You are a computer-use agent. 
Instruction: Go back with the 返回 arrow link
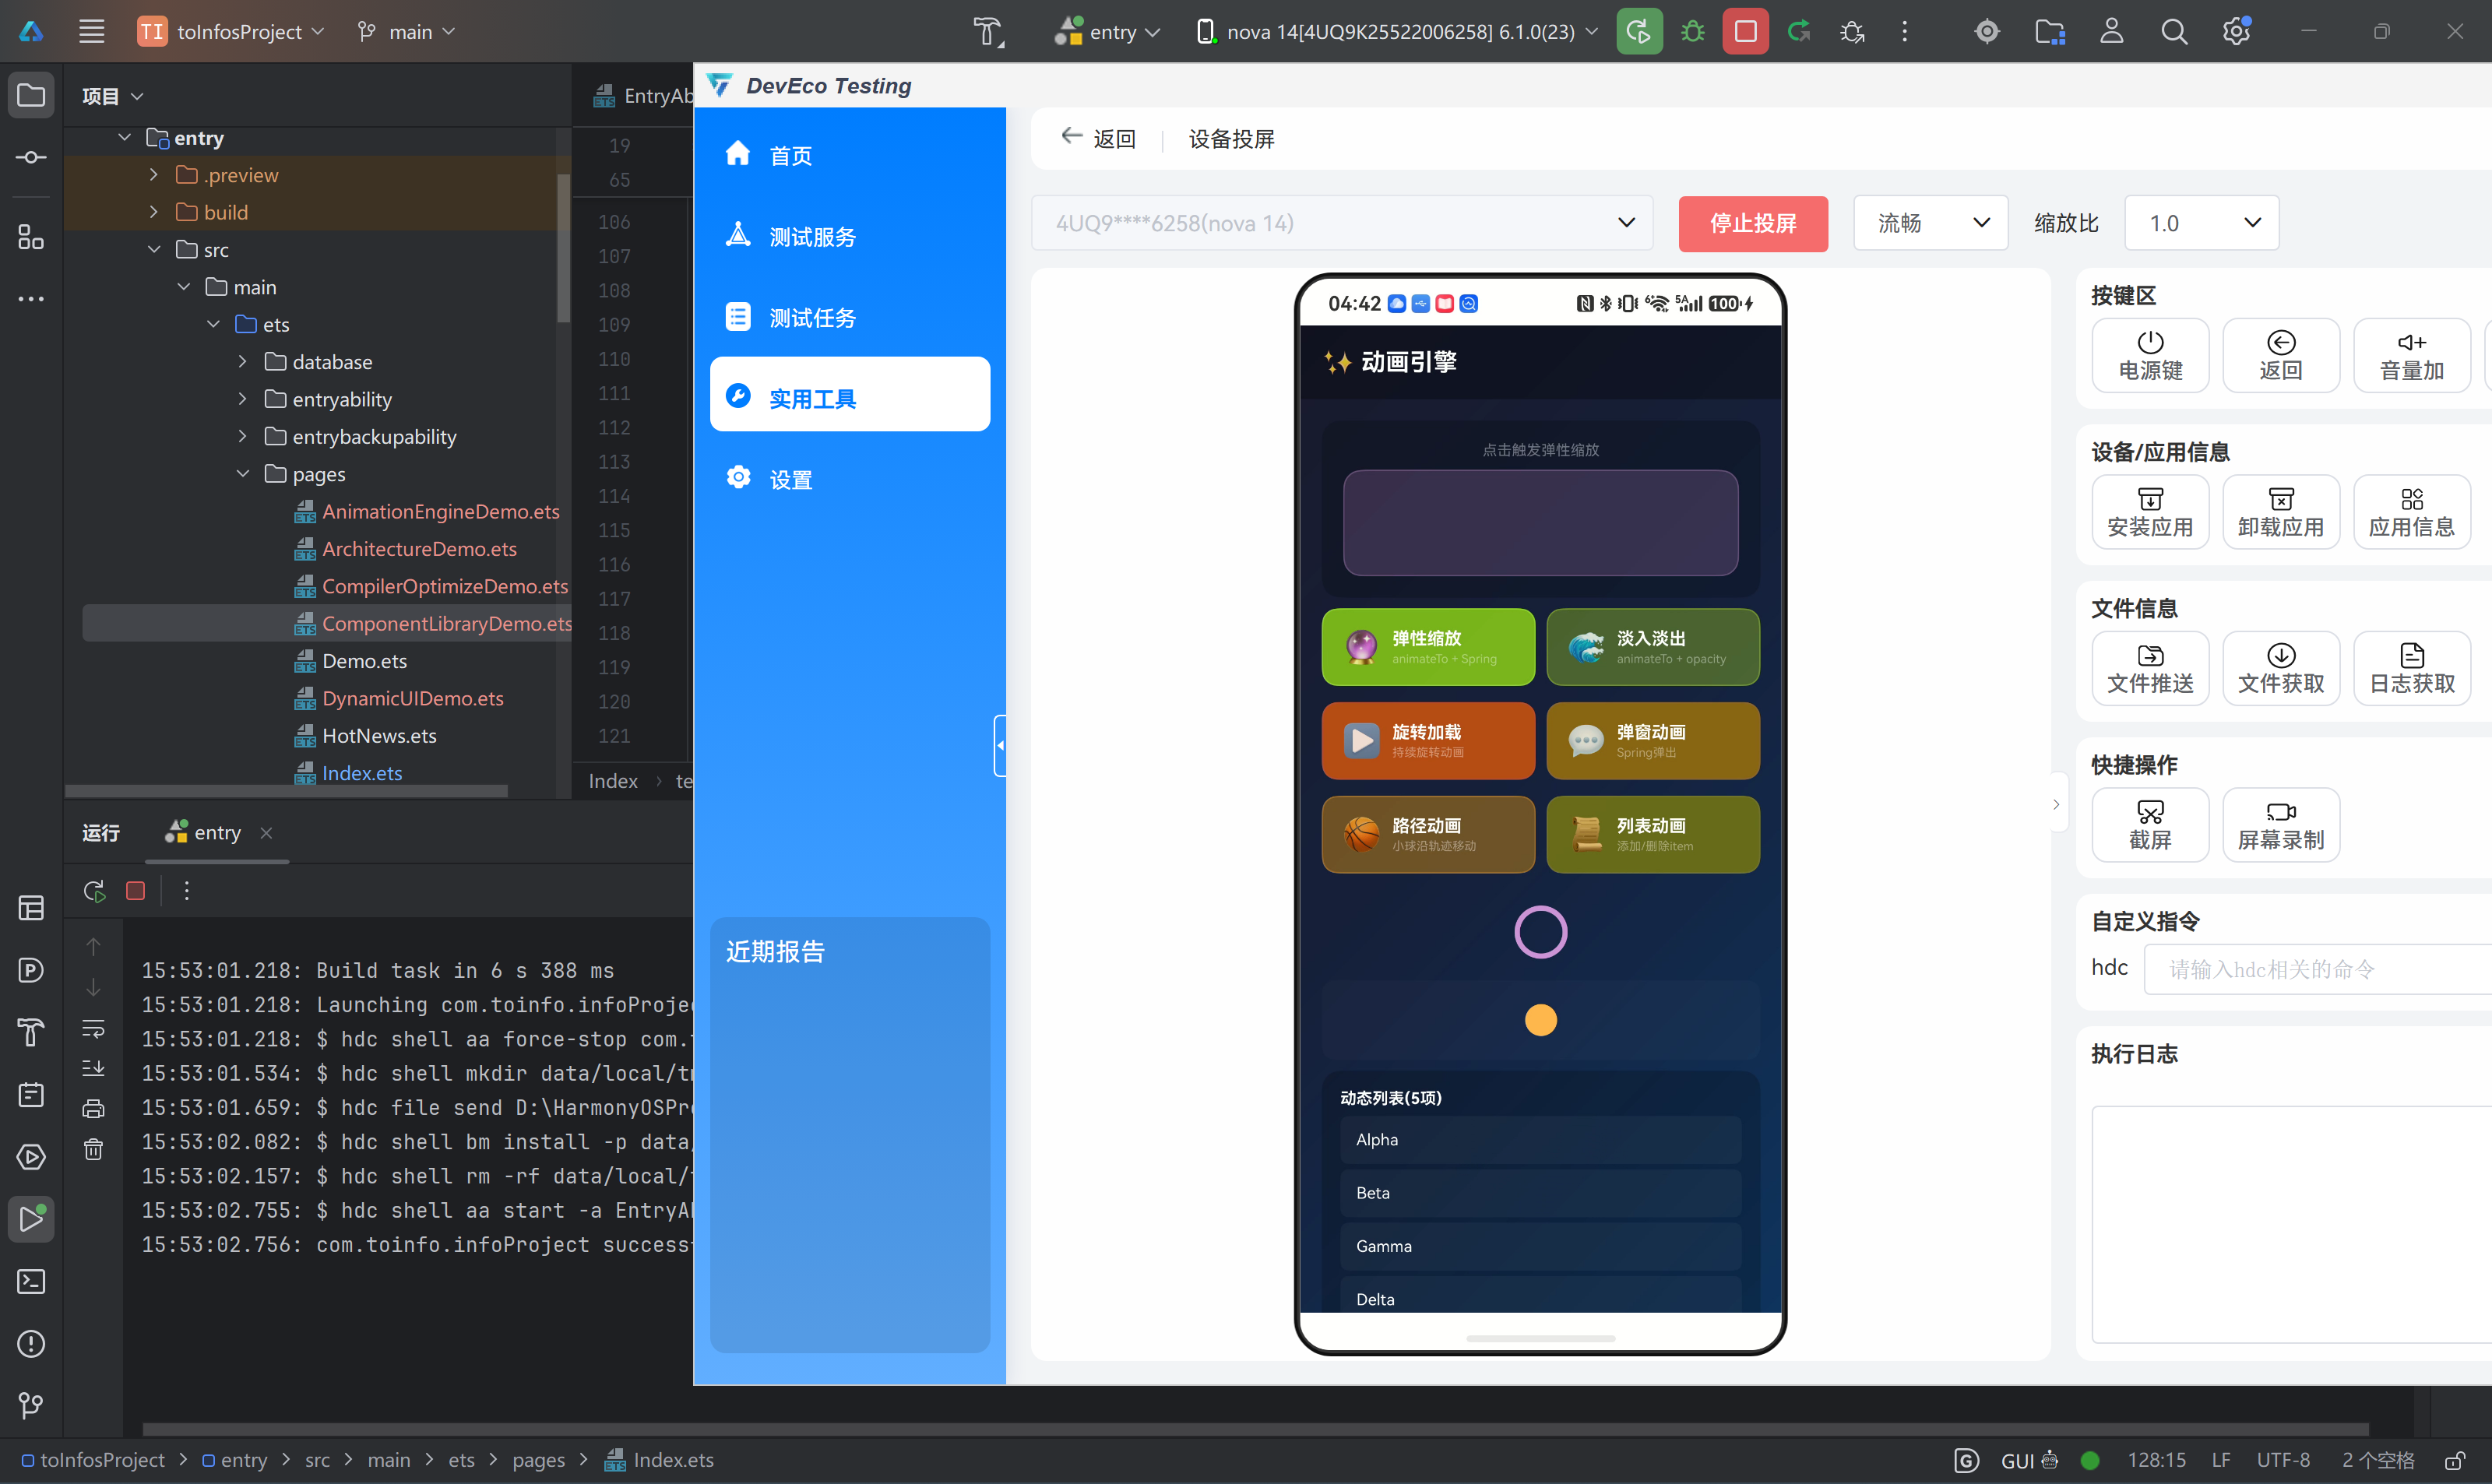pos(1097,138)
